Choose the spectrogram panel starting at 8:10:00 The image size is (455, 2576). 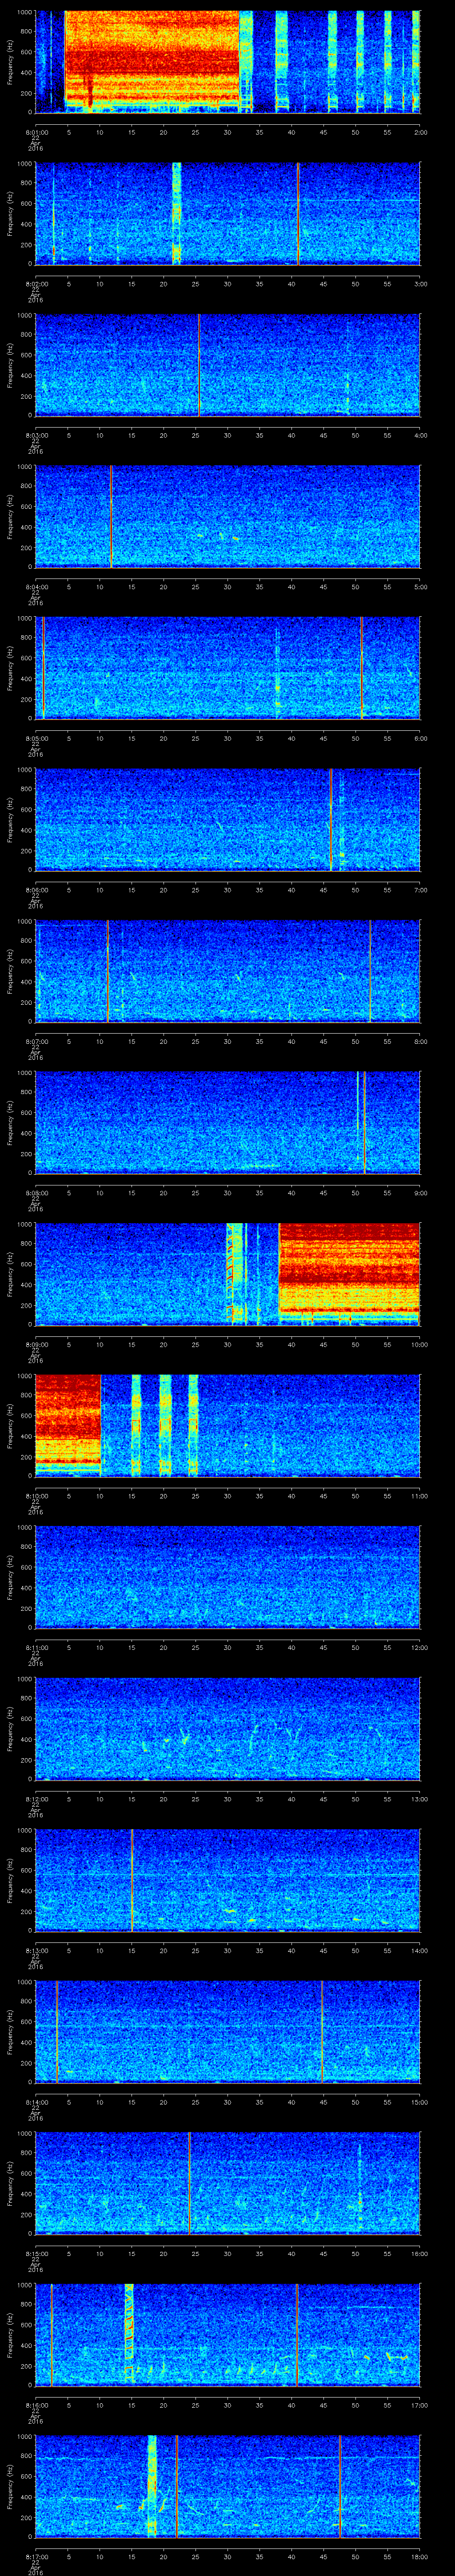click(227, 1425)
